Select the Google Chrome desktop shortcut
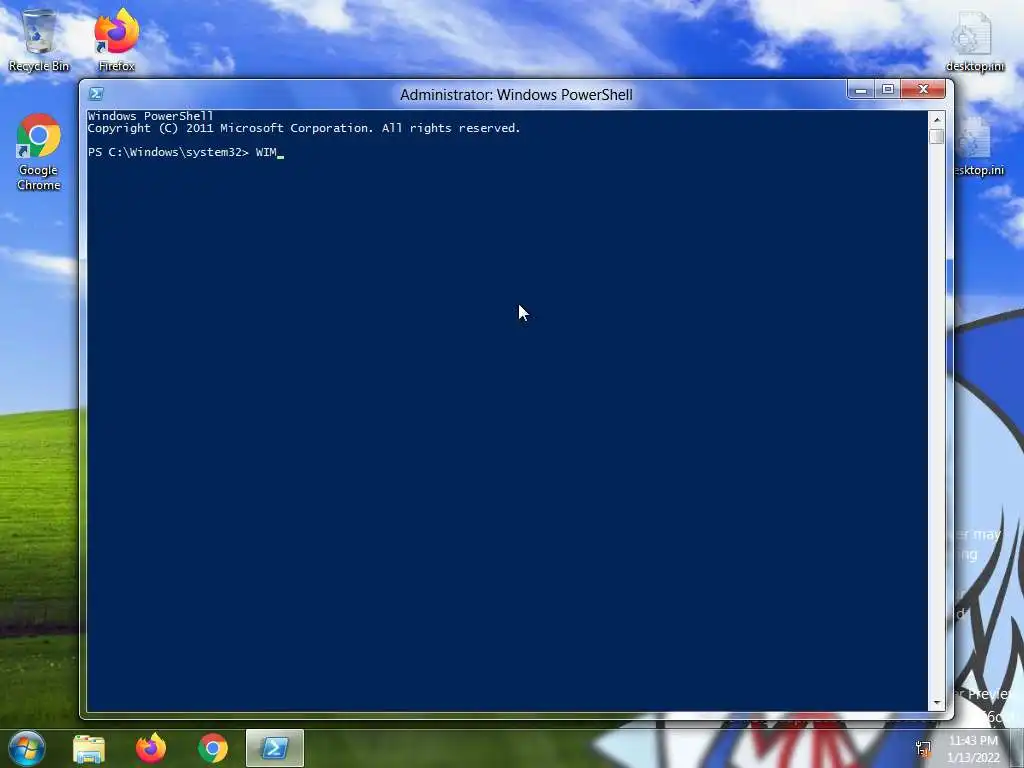Screen dimensions: 1024x768 point(39,152)
